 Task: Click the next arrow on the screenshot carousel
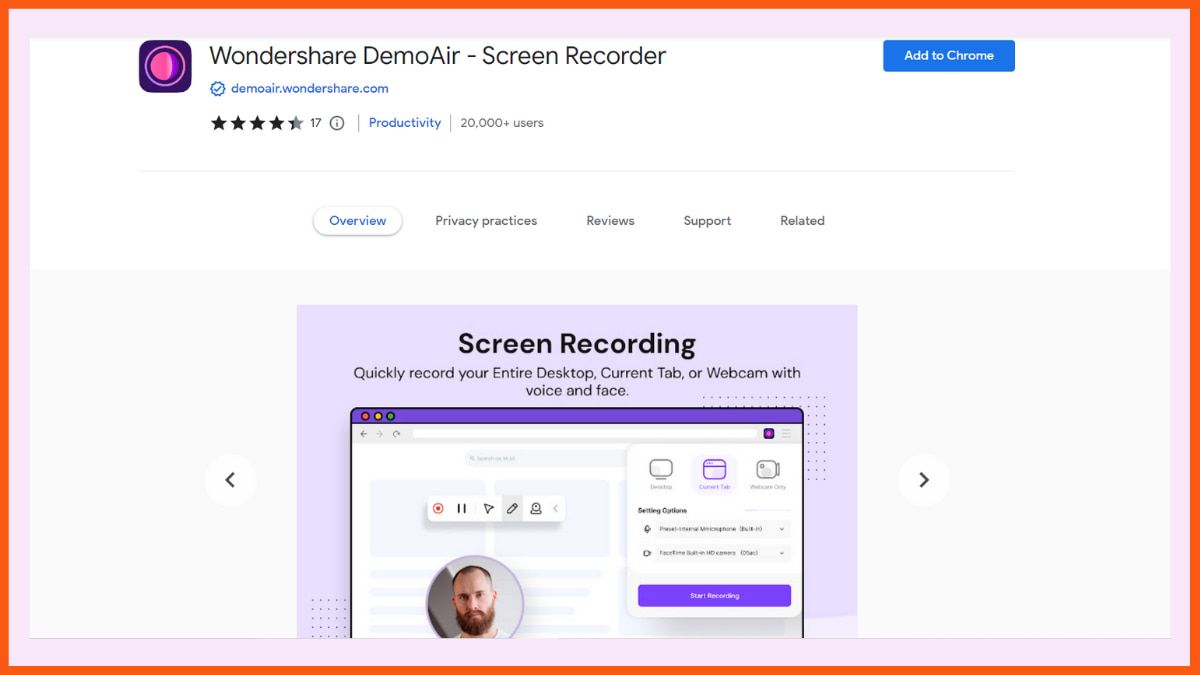[923, 479]
